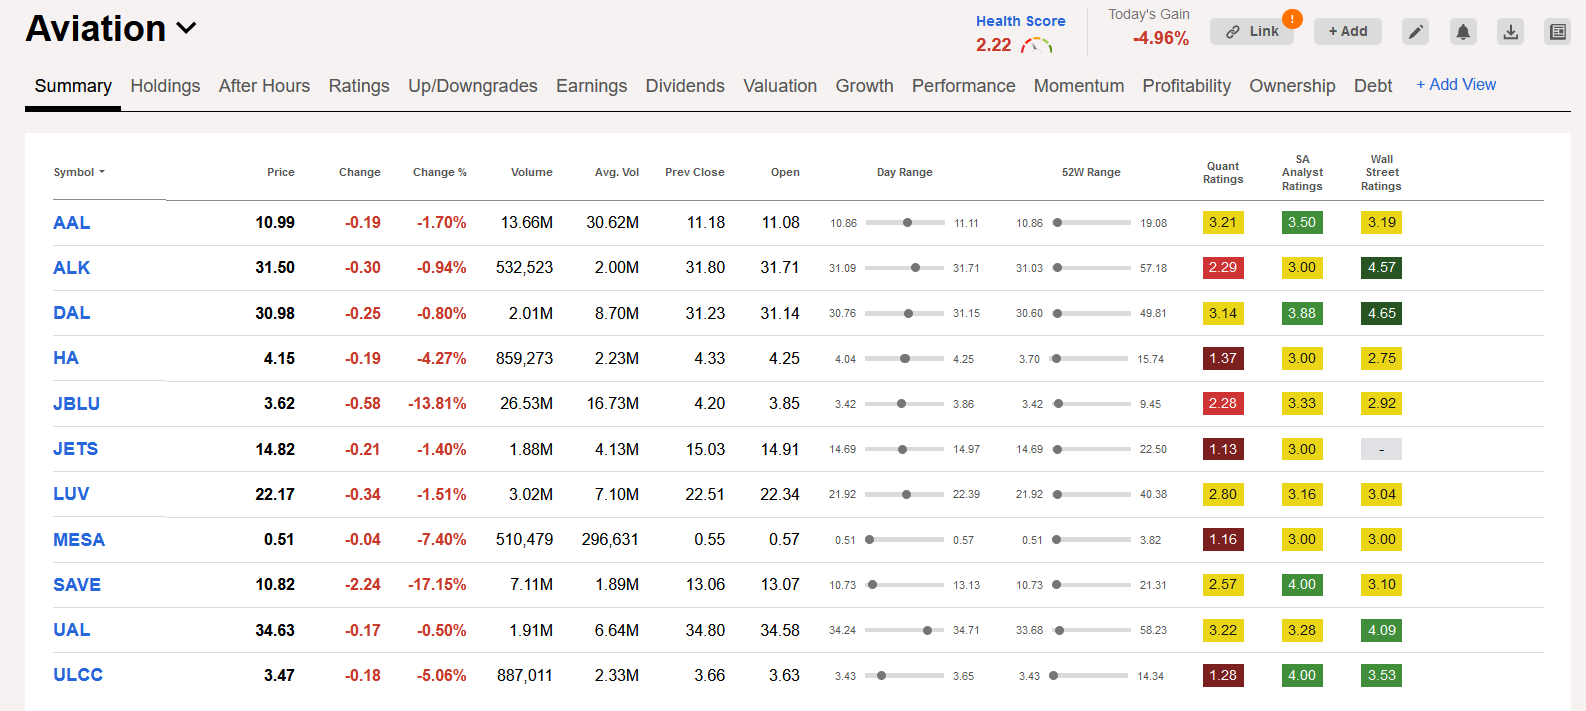Switch to the Holdings tab
Screen dimensions: 1586x711
165,86
